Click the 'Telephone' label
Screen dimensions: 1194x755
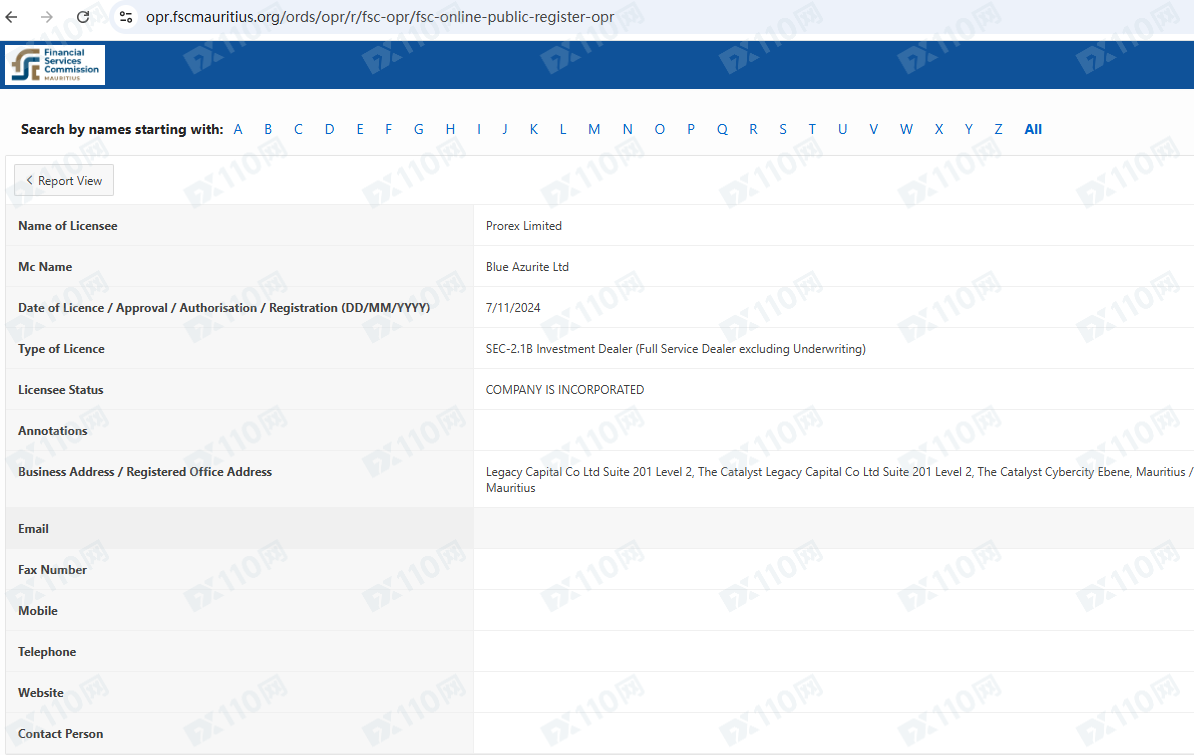47,652
